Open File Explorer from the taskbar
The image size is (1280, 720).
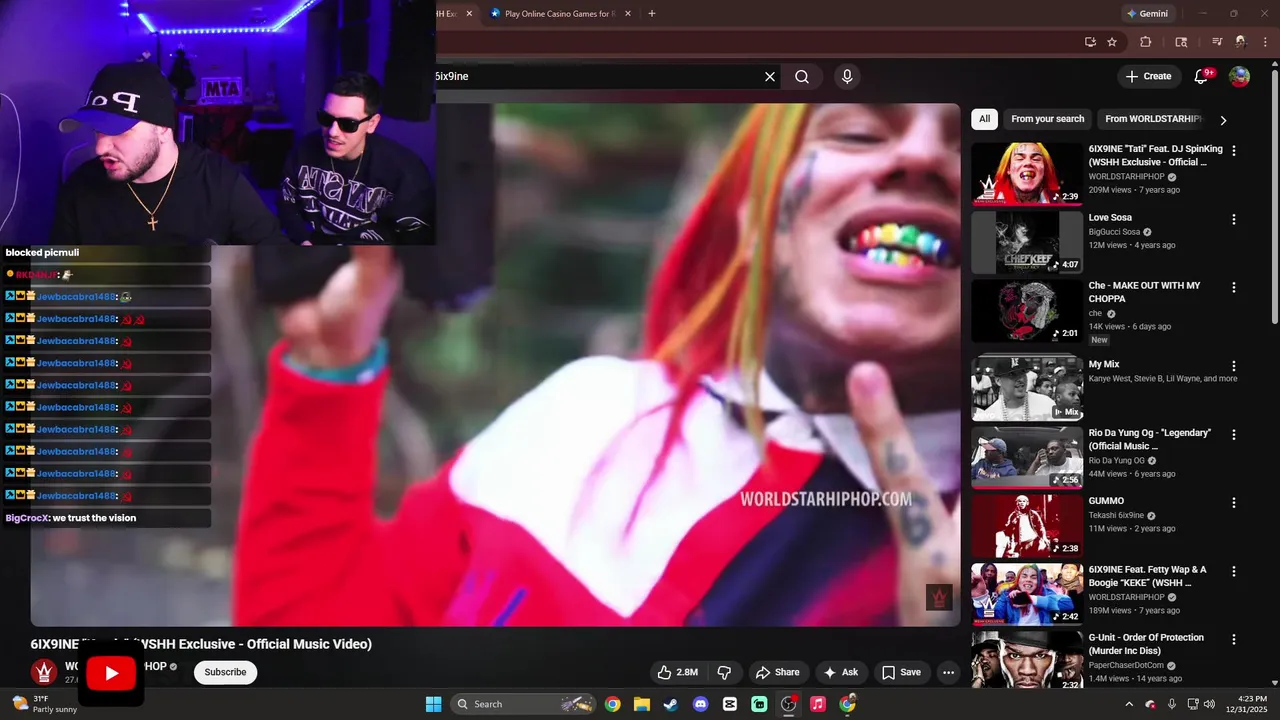[642, 704]
